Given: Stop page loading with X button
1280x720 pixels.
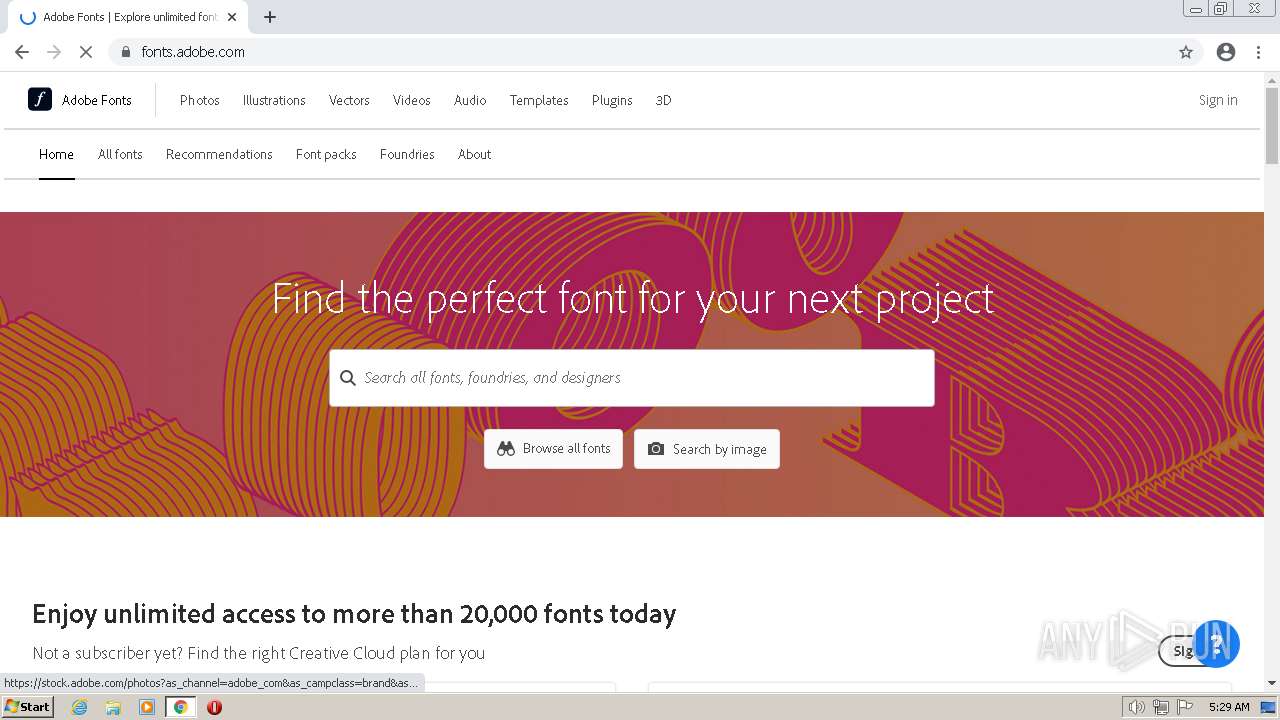Looking at the screenshot, I should (86, 52).
